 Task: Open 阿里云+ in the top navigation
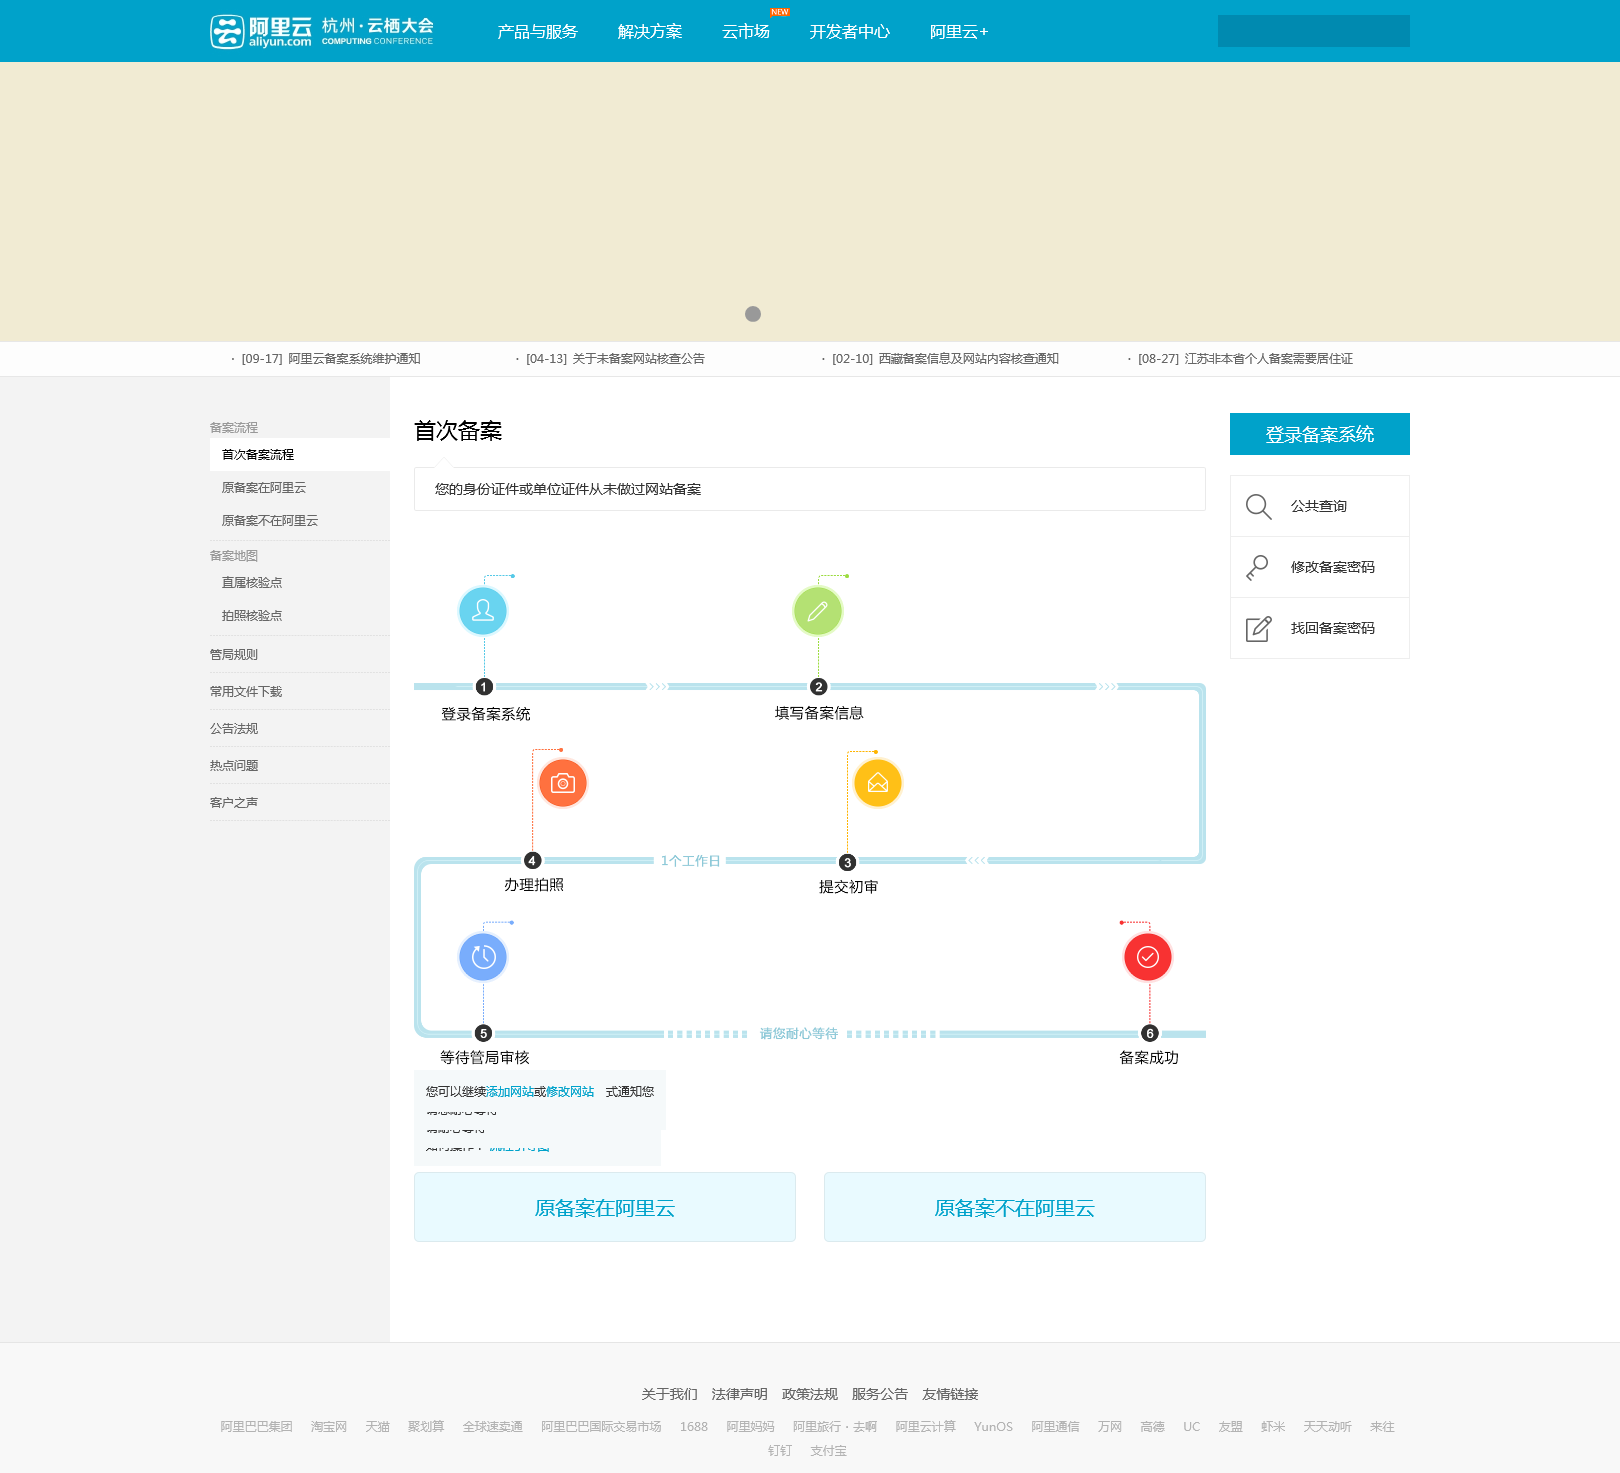pyautogui.click(x=959, y=32)
